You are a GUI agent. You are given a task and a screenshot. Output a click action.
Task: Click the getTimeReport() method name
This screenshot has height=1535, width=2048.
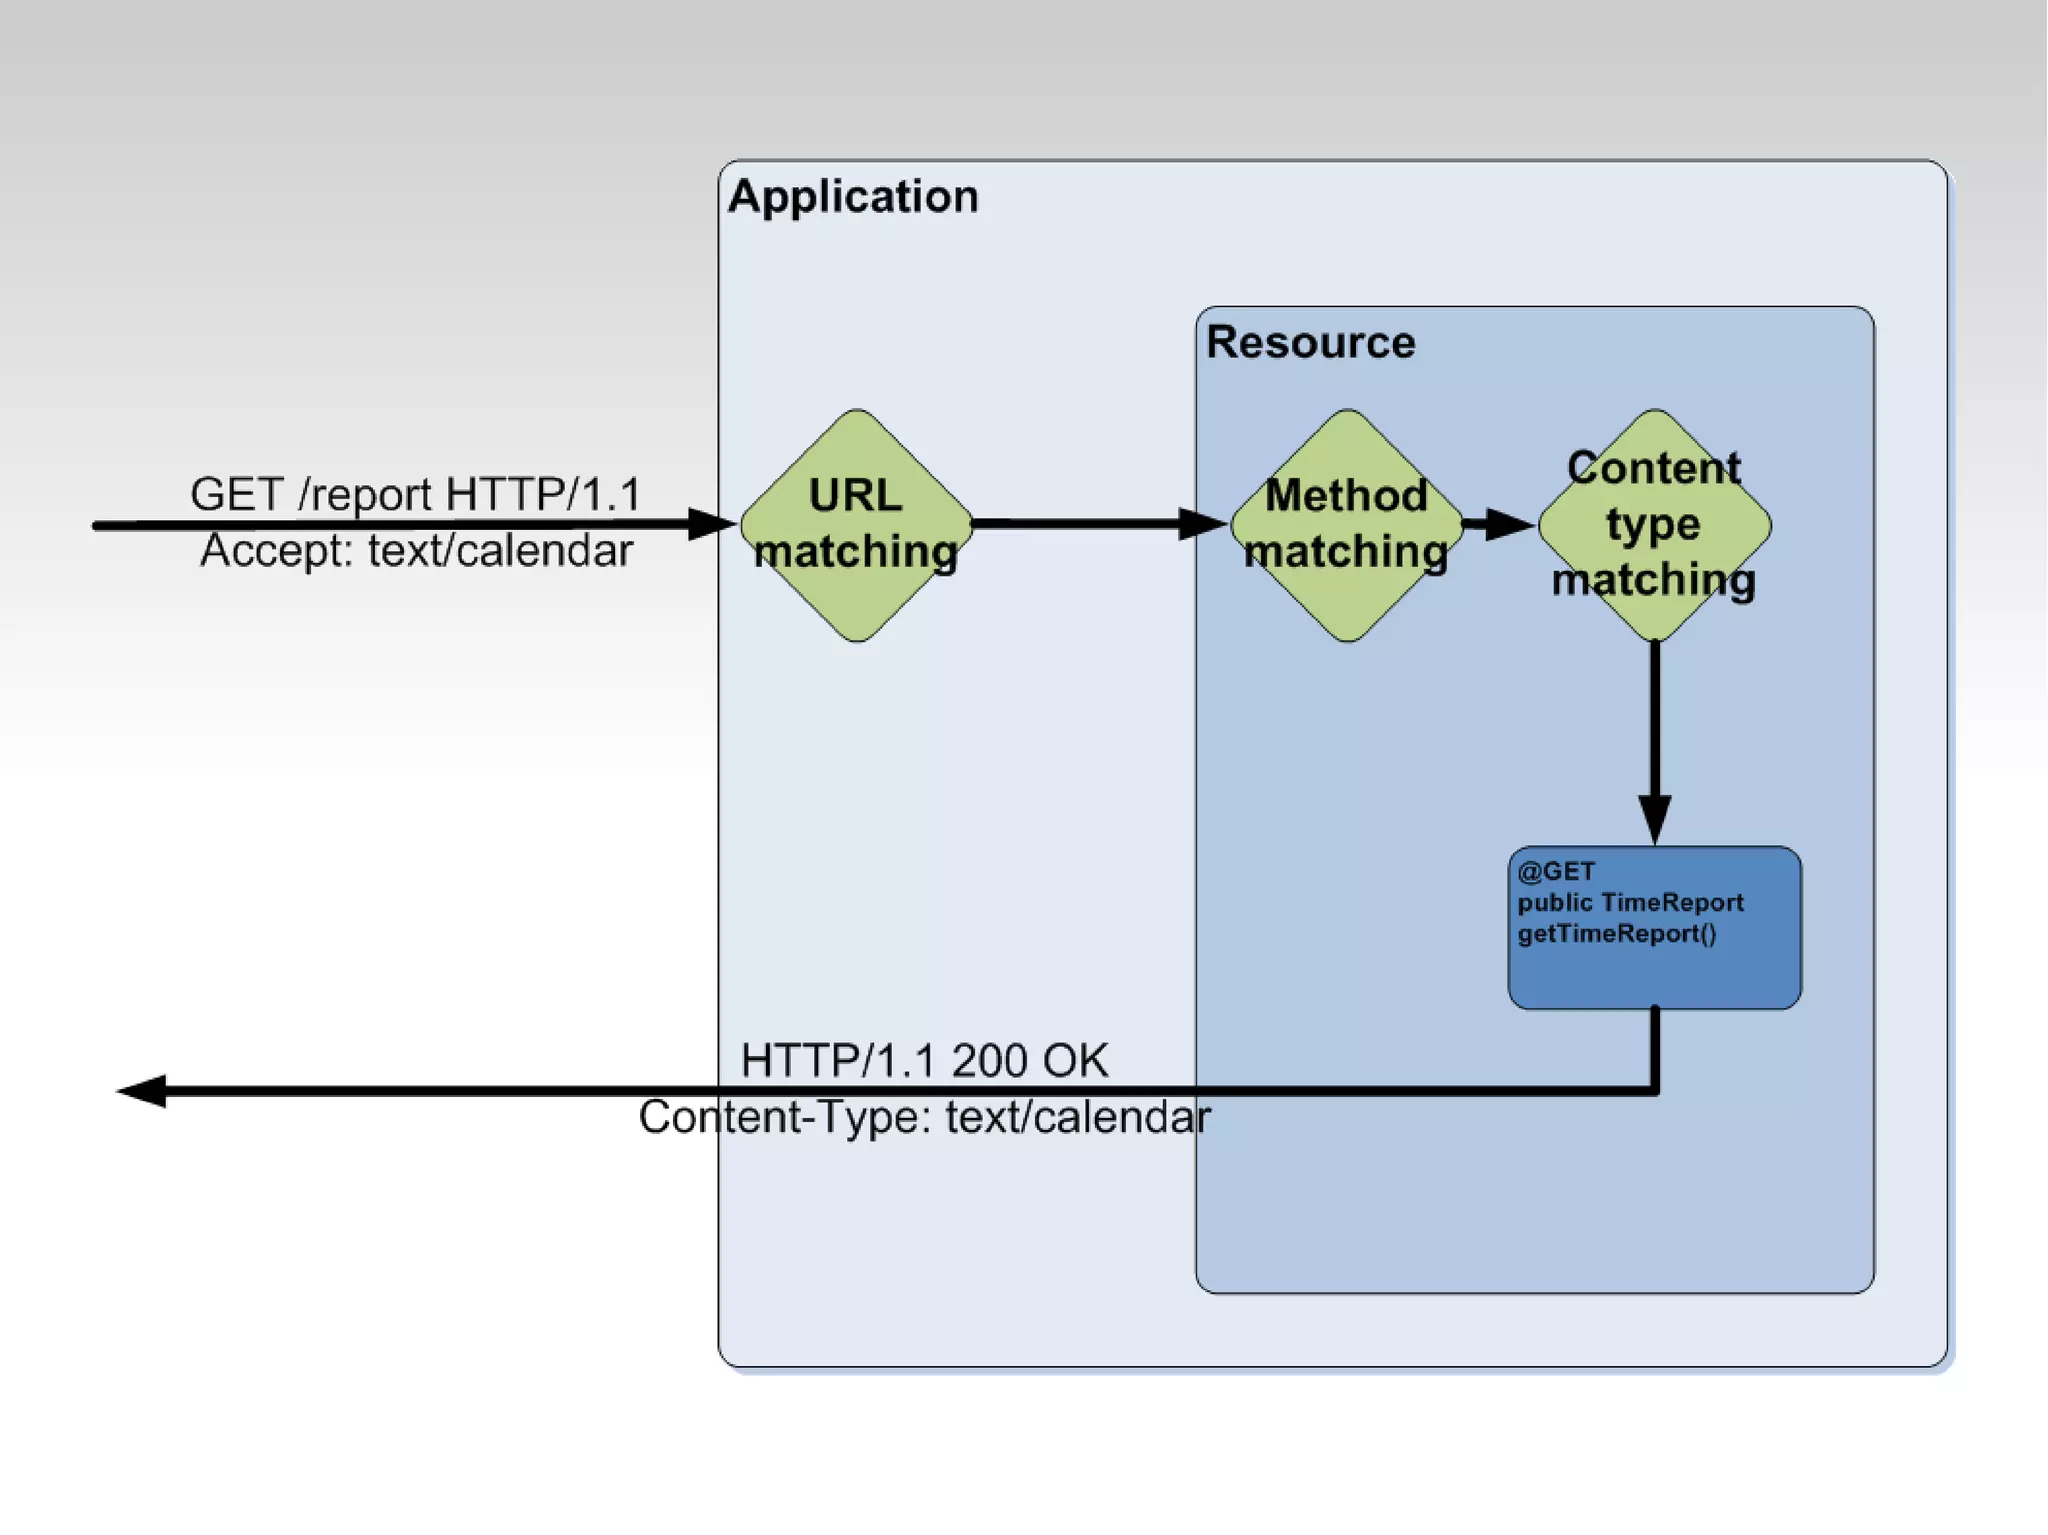click(1617, 933)
